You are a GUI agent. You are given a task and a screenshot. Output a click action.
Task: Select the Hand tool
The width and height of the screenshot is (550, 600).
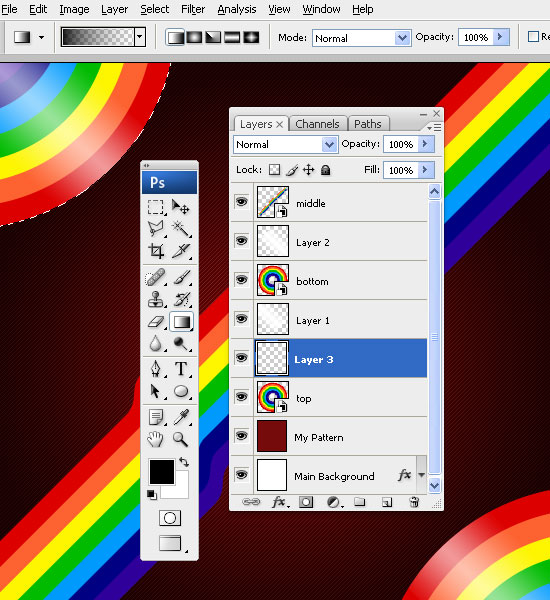[x=155, y=439]
